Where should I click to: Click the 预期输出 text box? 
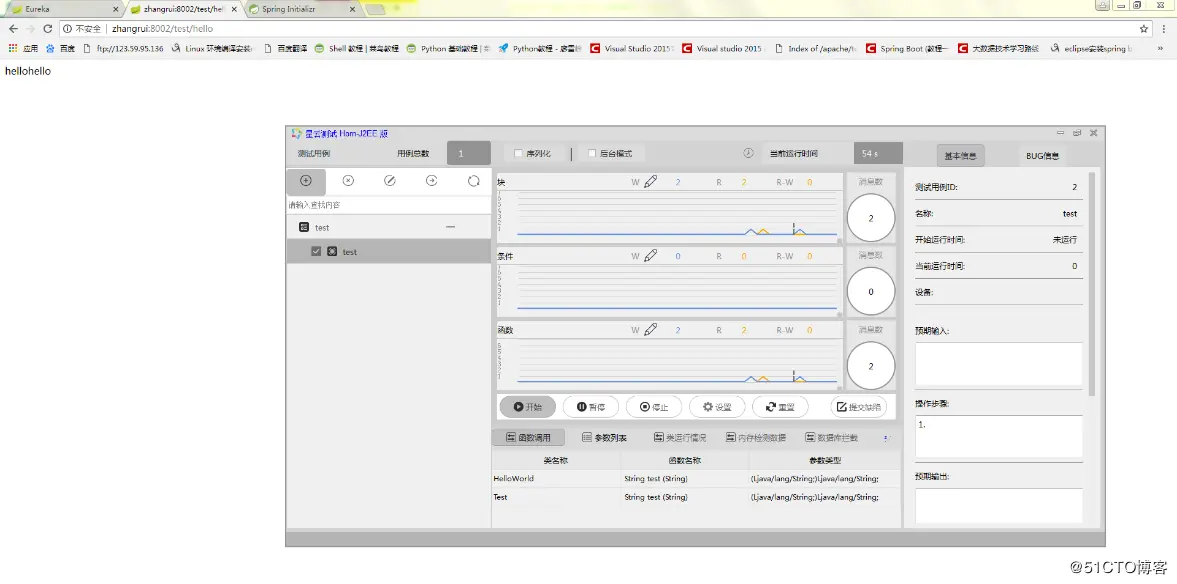(998, 506)
